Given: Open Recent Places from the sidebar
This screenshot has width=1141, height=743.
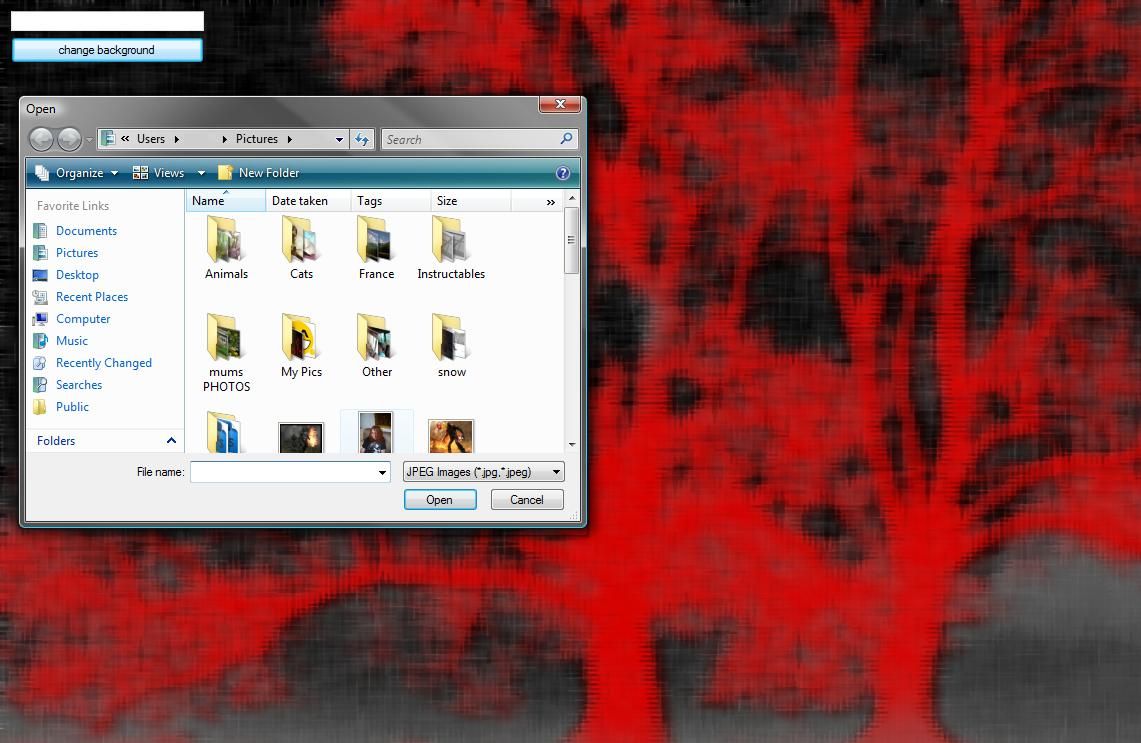Looking at the screenshot, I should pyautogui.click(x=92, y=296).
